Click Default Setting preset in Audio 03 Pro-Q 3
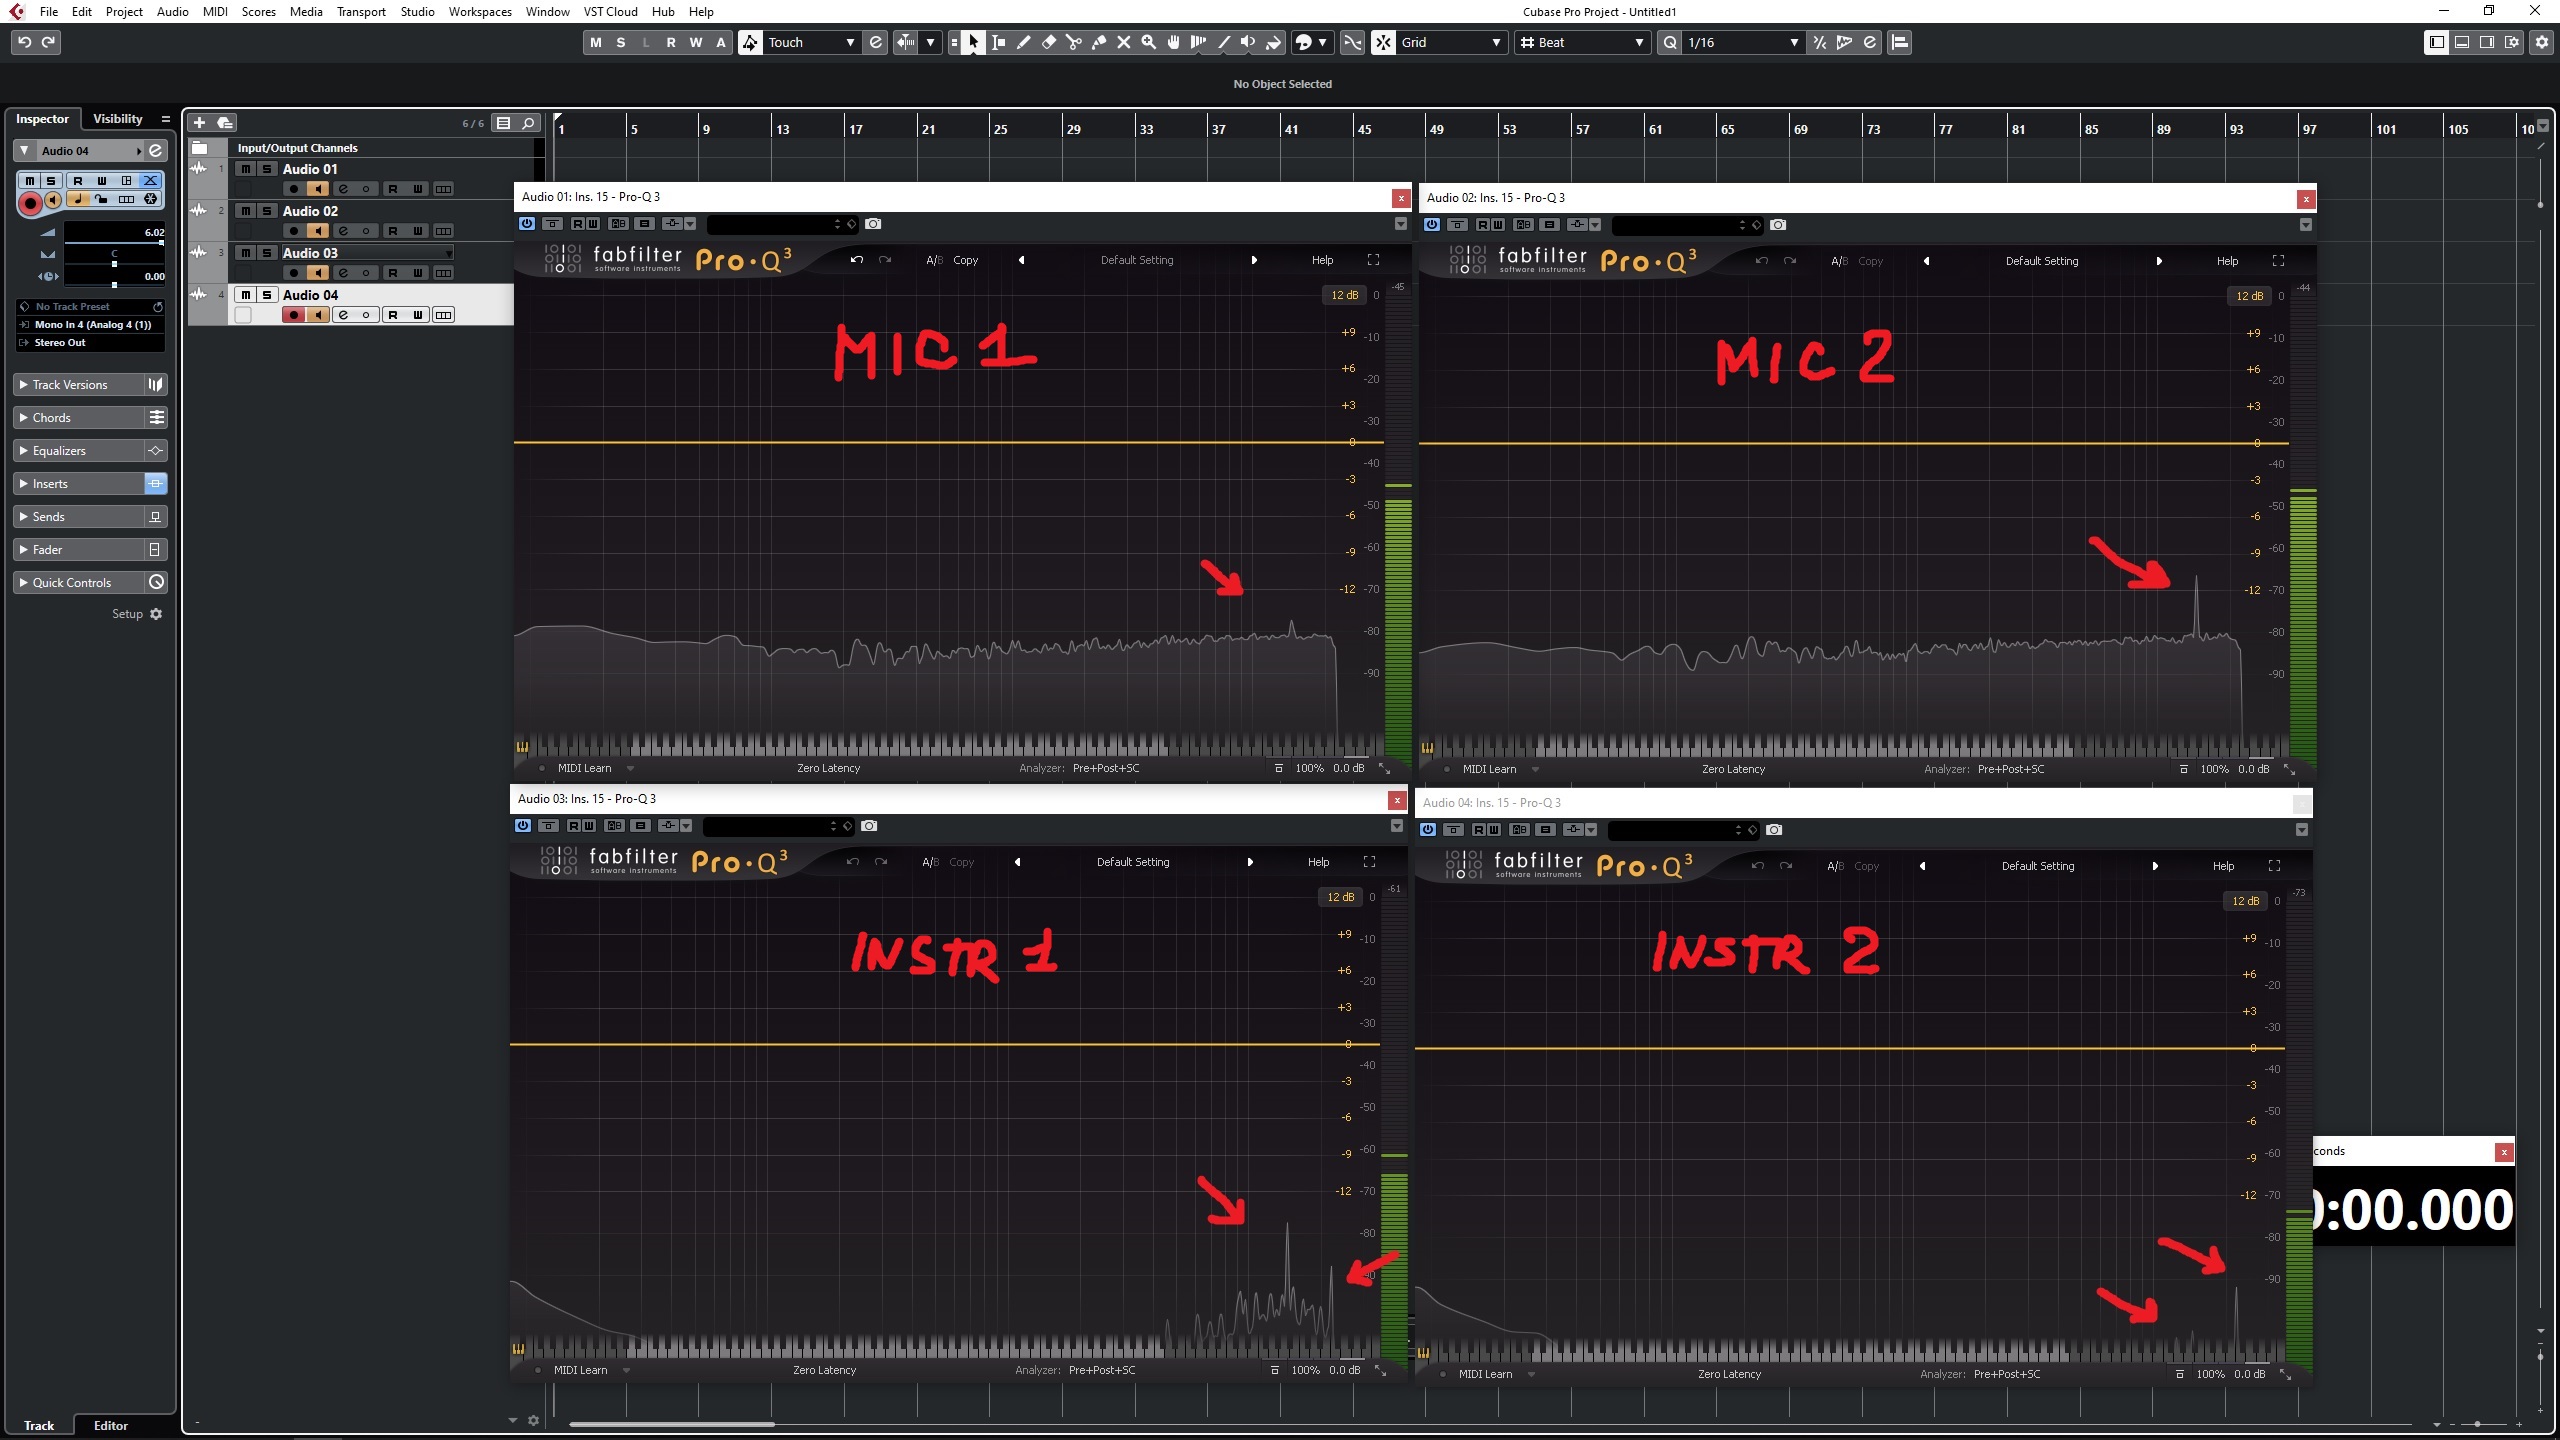This screenshot has height=1440, width=2560. coord(1133,862)
